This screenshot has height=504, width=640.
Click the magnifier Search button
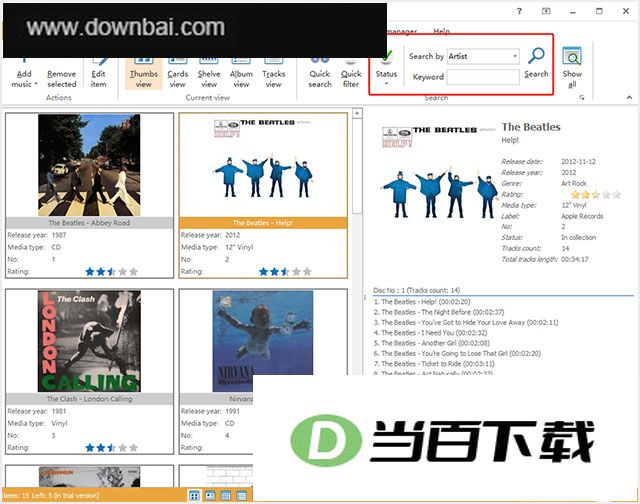[x=536, y=63]
